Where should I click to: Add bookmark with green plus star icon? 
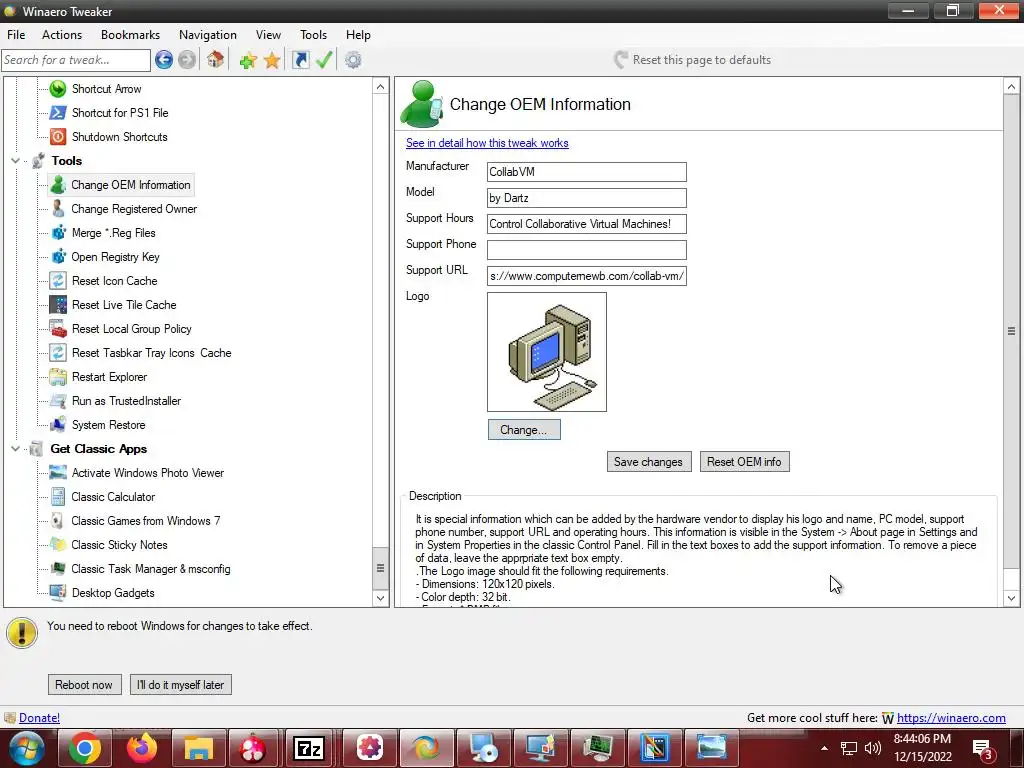point(248,61)
